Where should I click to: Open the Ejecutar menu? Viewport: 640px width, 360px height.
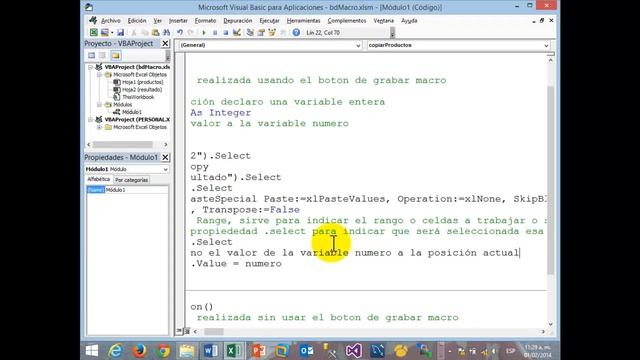(269, 20)
